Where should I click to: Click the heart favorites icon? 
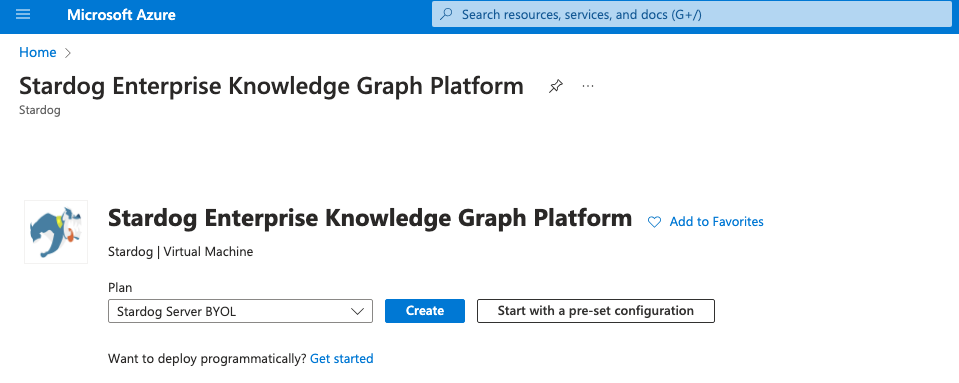(x=654, y=222)
